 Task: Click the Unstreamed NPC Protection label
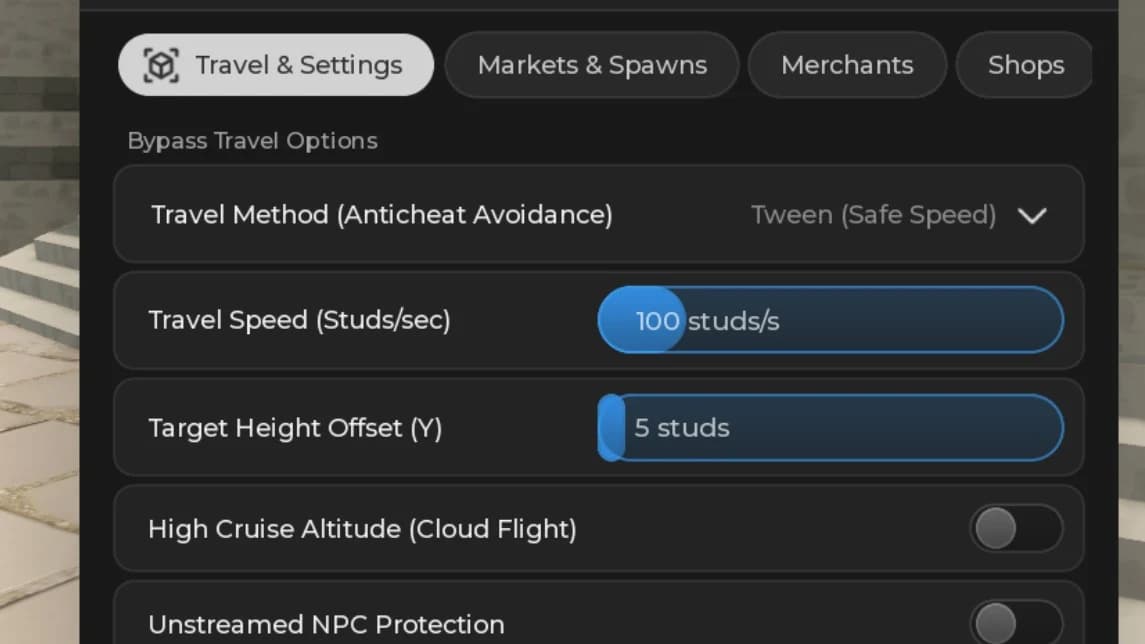pyautogui.click(x=326, y=625)
